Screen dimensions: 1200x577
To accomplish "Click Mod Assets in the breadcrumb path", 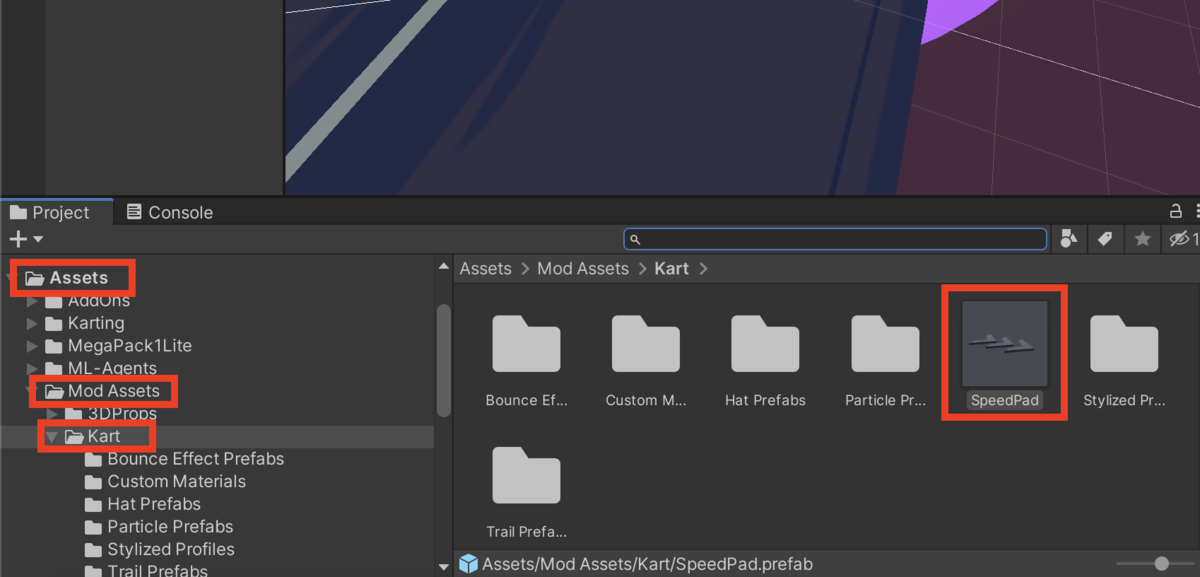I will [x=583, y=268].
